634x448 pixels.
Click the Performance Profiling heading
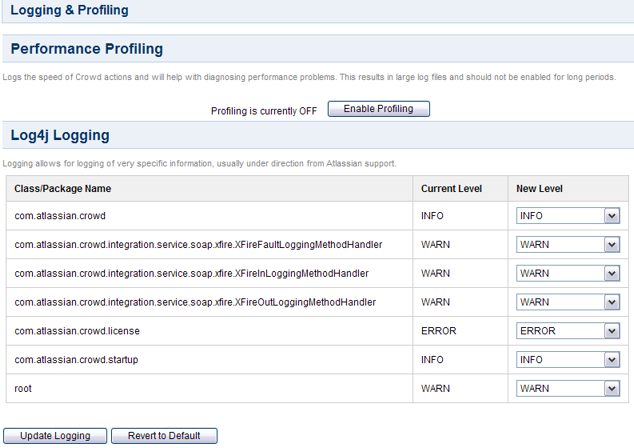[87, 49]
